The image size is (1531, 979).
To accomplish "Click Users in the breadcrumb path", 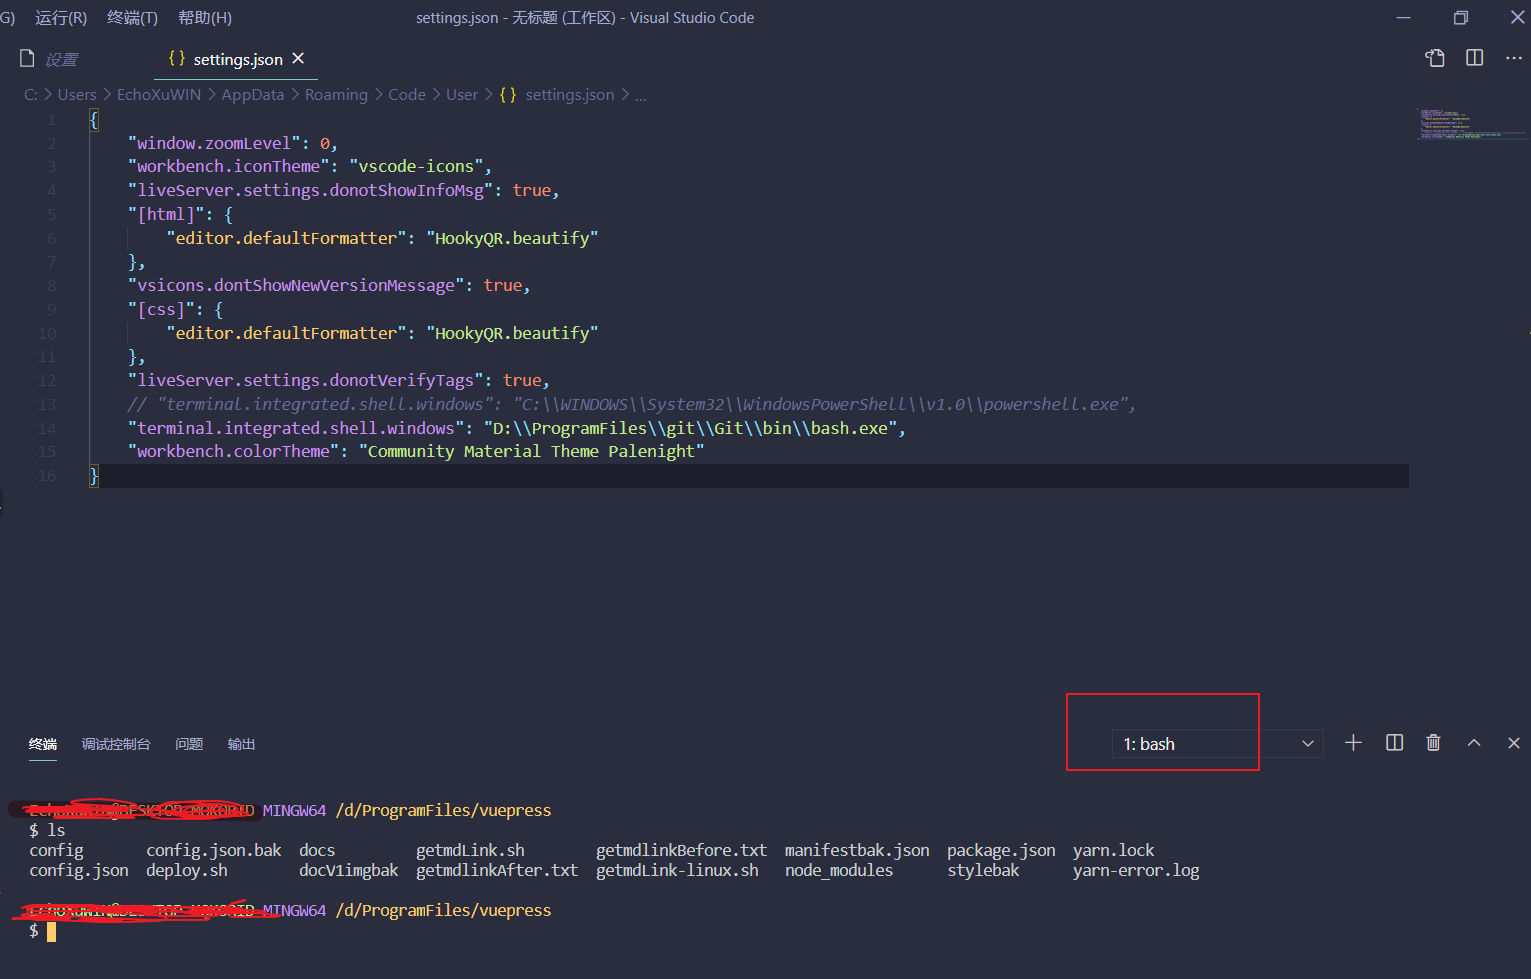I will tap(77, 95).
